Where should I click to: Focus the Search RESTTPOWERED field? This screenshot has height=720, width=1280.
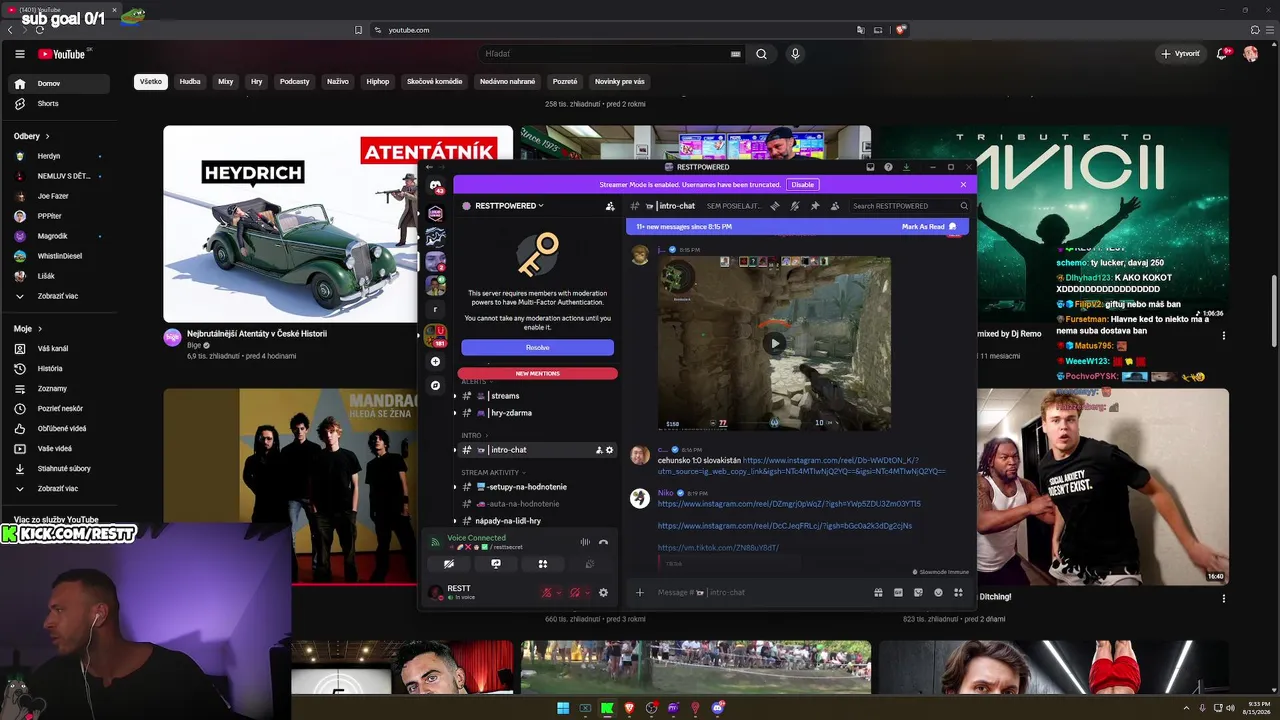tap(910, 206)
